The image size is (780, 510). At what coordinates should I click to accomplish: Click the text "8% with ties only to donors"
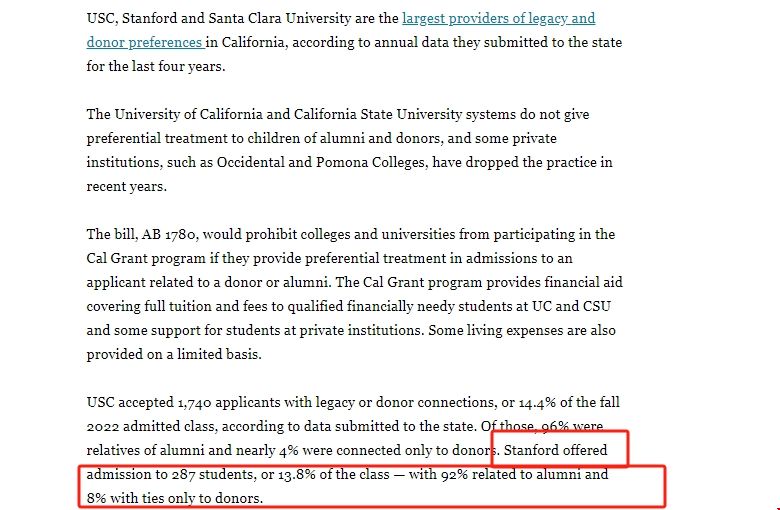[x=175, y=499]
